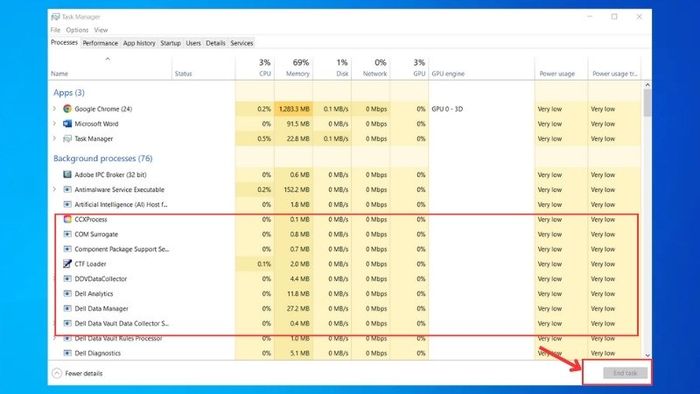Click the Google Chrome process icon
This screenshot has width=700, height=394.
coord(67,108)
